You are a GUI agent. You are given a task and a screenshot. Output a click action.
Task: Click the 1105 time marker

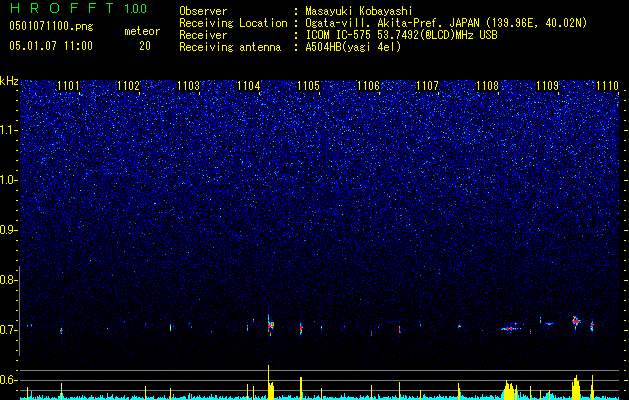point(308,86)
